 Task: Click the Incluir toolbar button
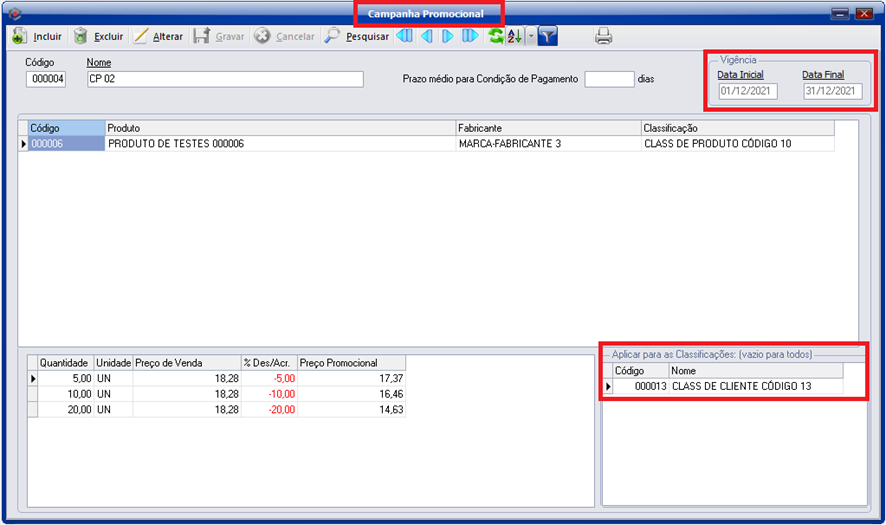[36, 37]
